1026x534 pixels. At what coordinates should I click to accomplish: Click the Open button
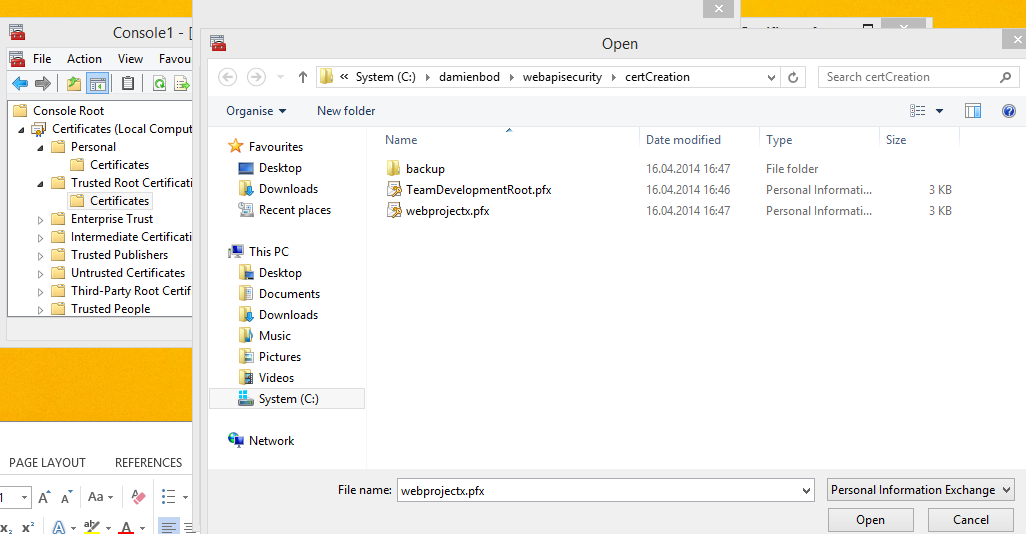coord(870,520)
